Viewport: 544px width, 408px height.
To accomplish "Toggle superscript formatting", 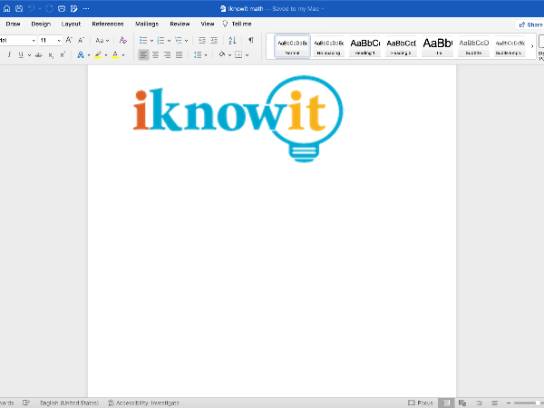I will [63, 55].
